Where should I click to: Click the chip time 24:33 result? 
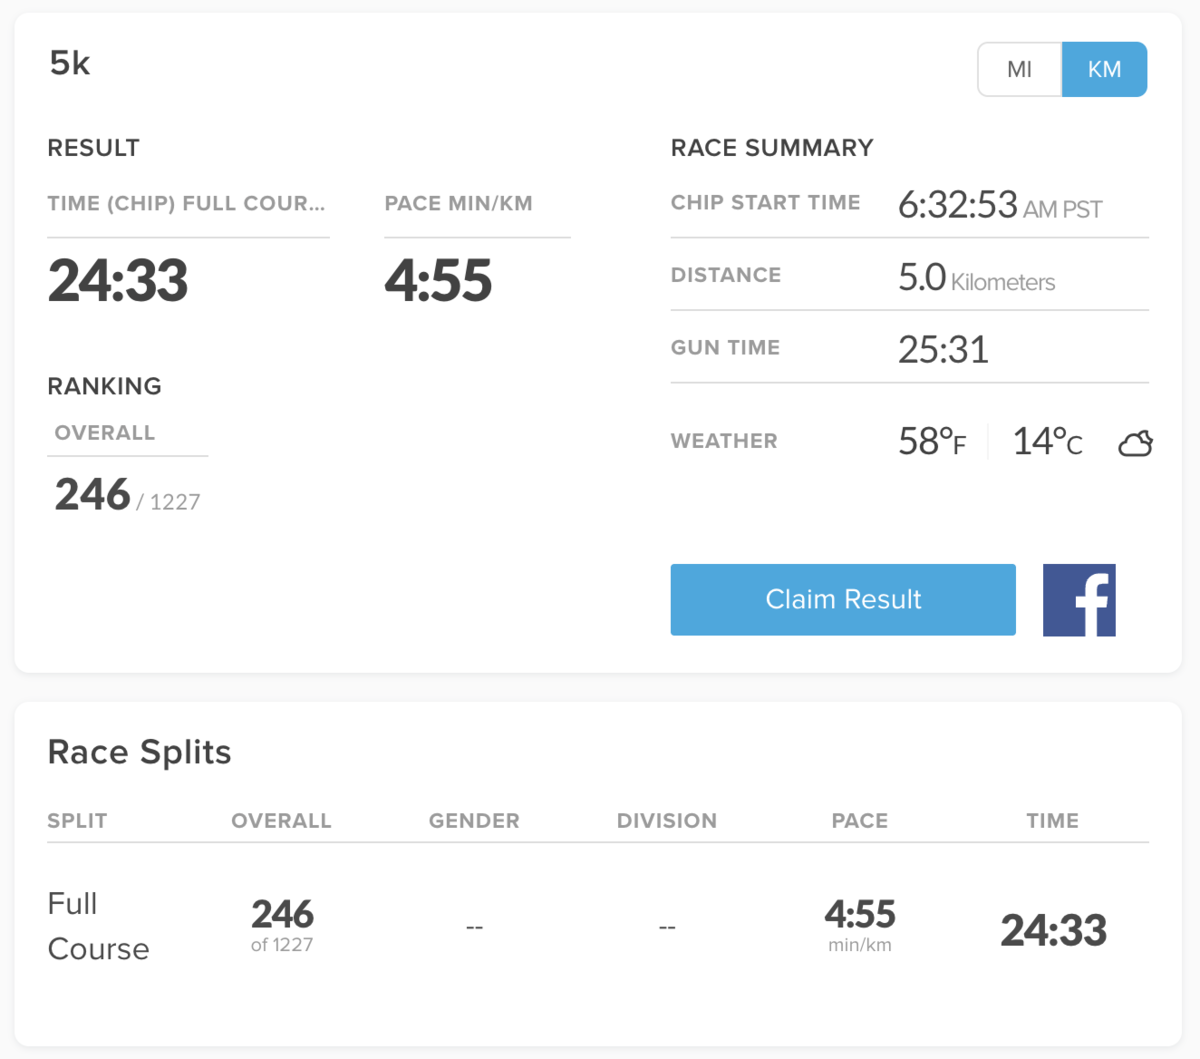[x=118, y=280]
